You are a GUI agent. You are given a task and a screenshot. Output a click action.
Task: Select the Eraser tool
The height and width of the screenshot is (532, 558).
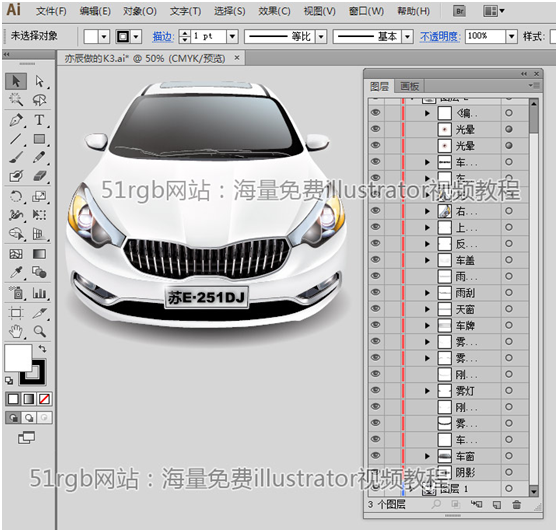click(40, 176)
